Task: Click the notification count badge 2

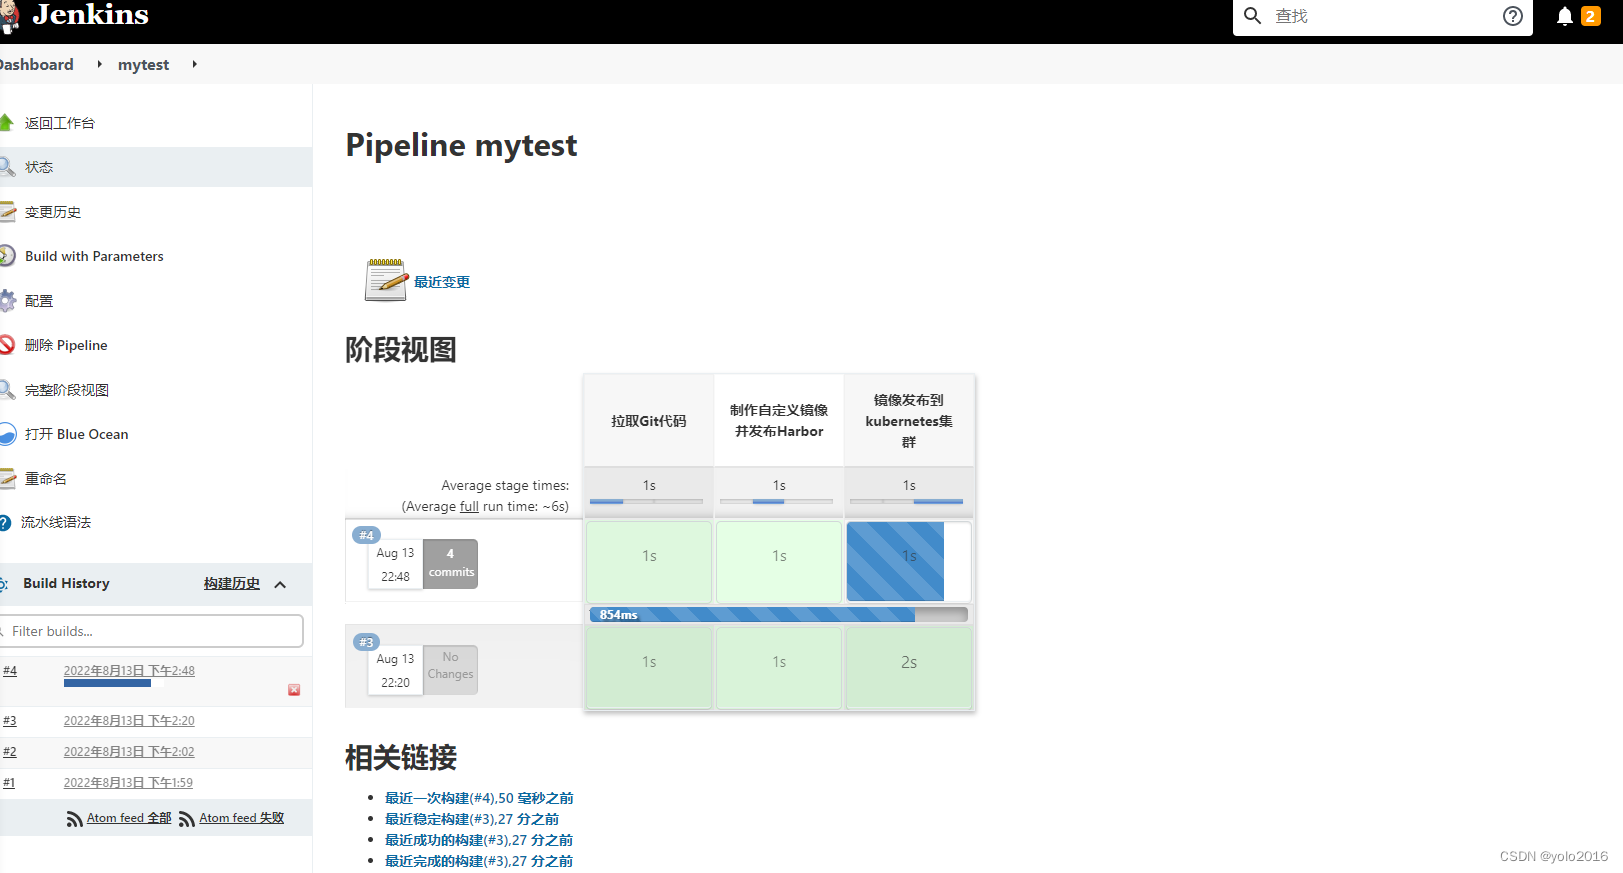Action: coord(1590,16)
